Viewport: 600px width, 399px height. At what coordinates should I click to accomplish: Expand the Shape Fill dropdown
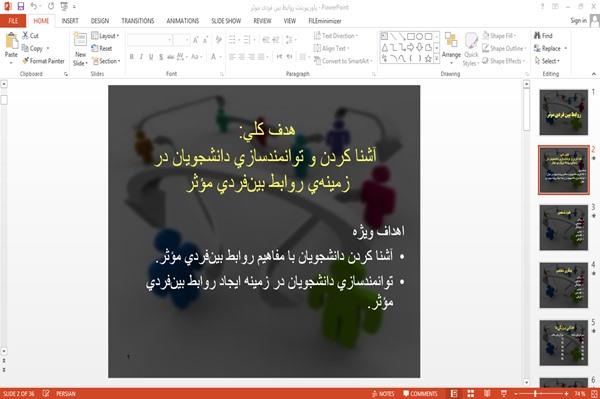pos(499,36)
